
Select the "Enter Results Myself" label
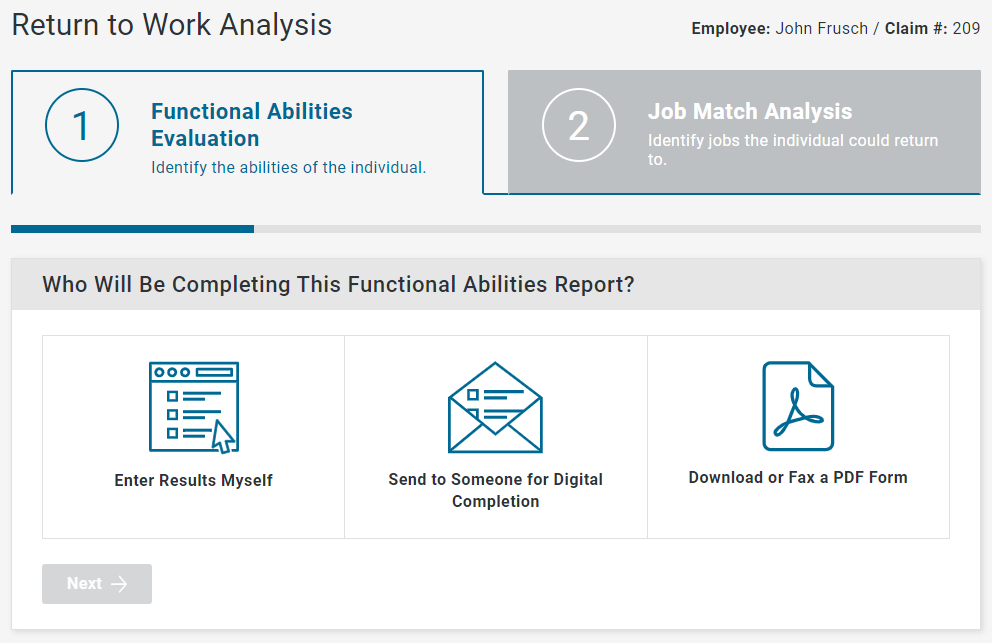coord(193,480)
